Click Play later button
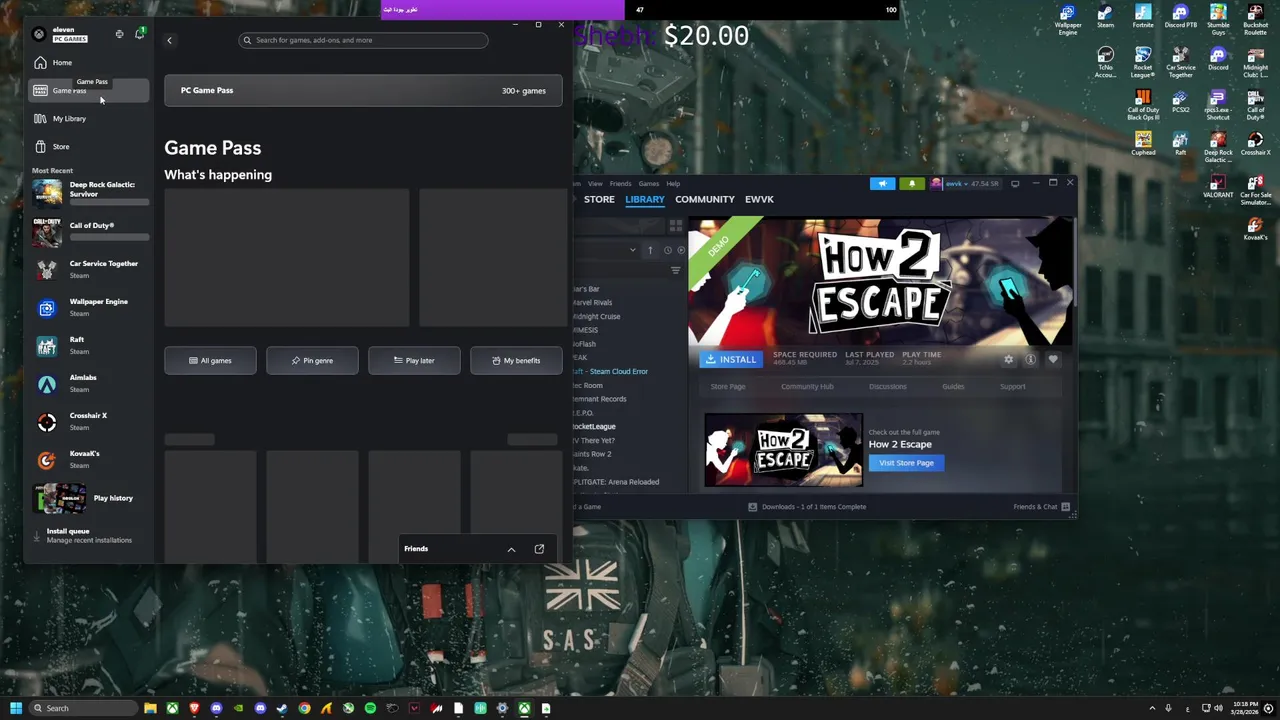The image size is (1280, 720). point(414,361)
